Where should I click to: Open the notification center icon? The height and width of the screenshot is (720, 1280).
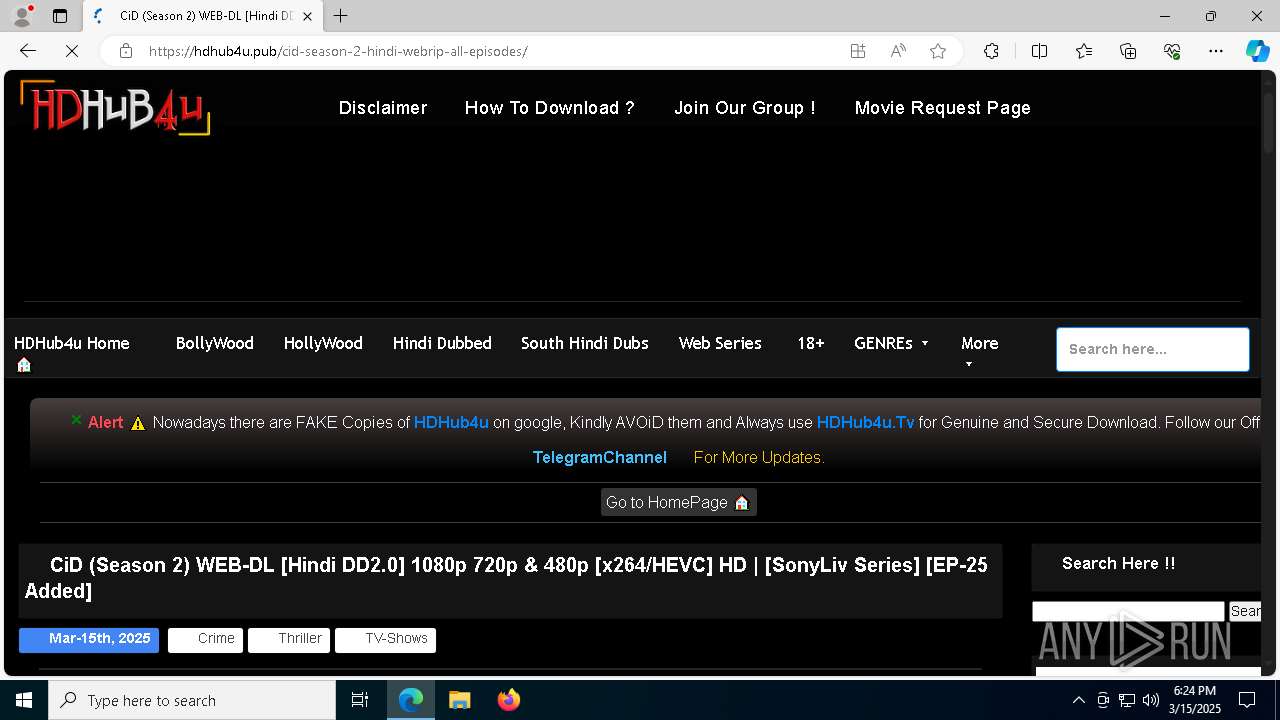(x=1247, y=700)
